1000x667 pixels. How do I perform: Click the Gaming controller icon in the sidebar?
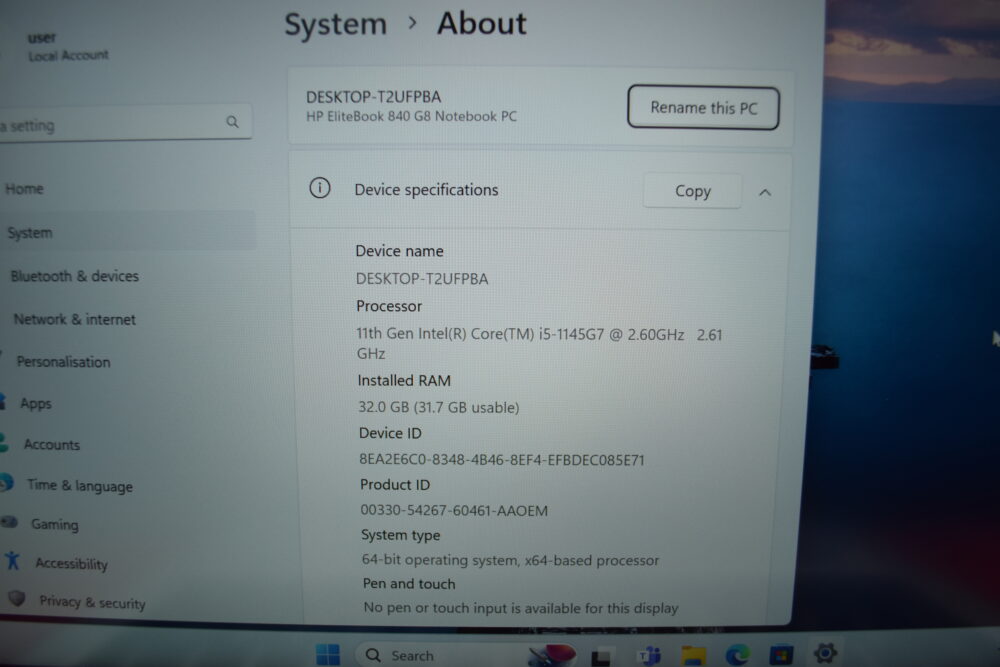tap(10, 522)
